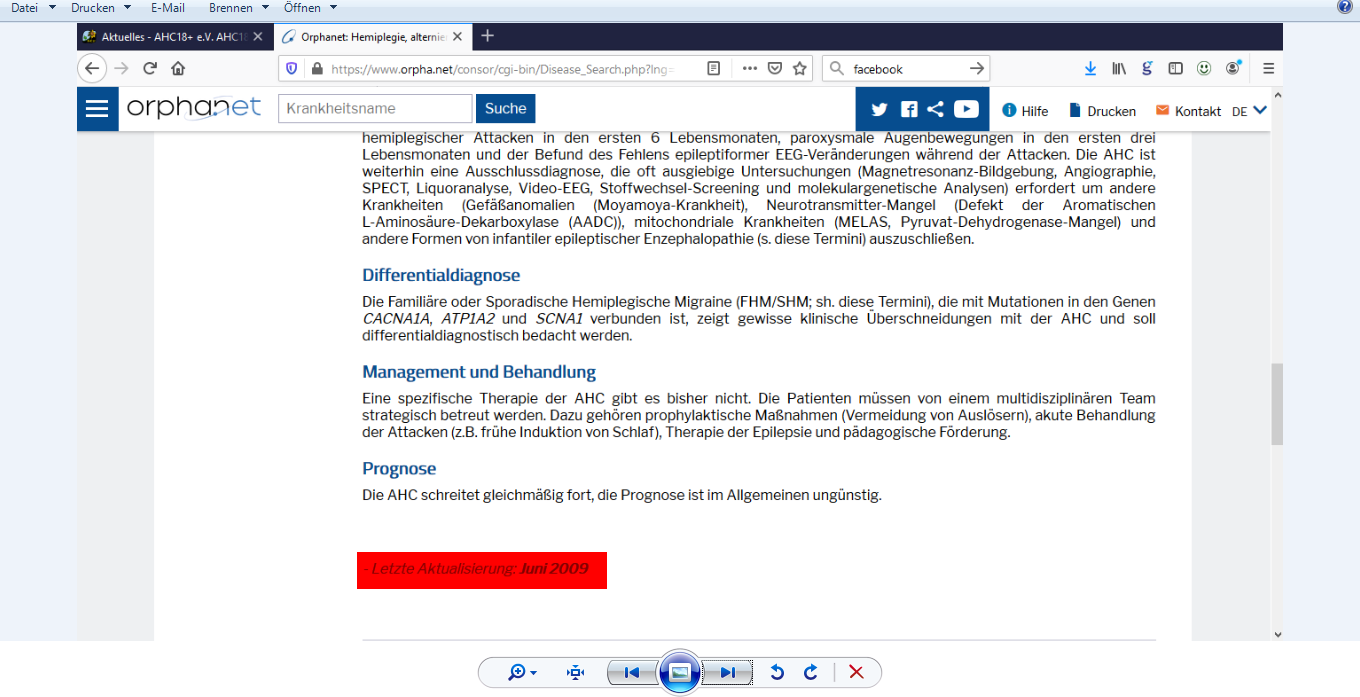
Task: Save the page to Pocket
Action: click(775, 69)
